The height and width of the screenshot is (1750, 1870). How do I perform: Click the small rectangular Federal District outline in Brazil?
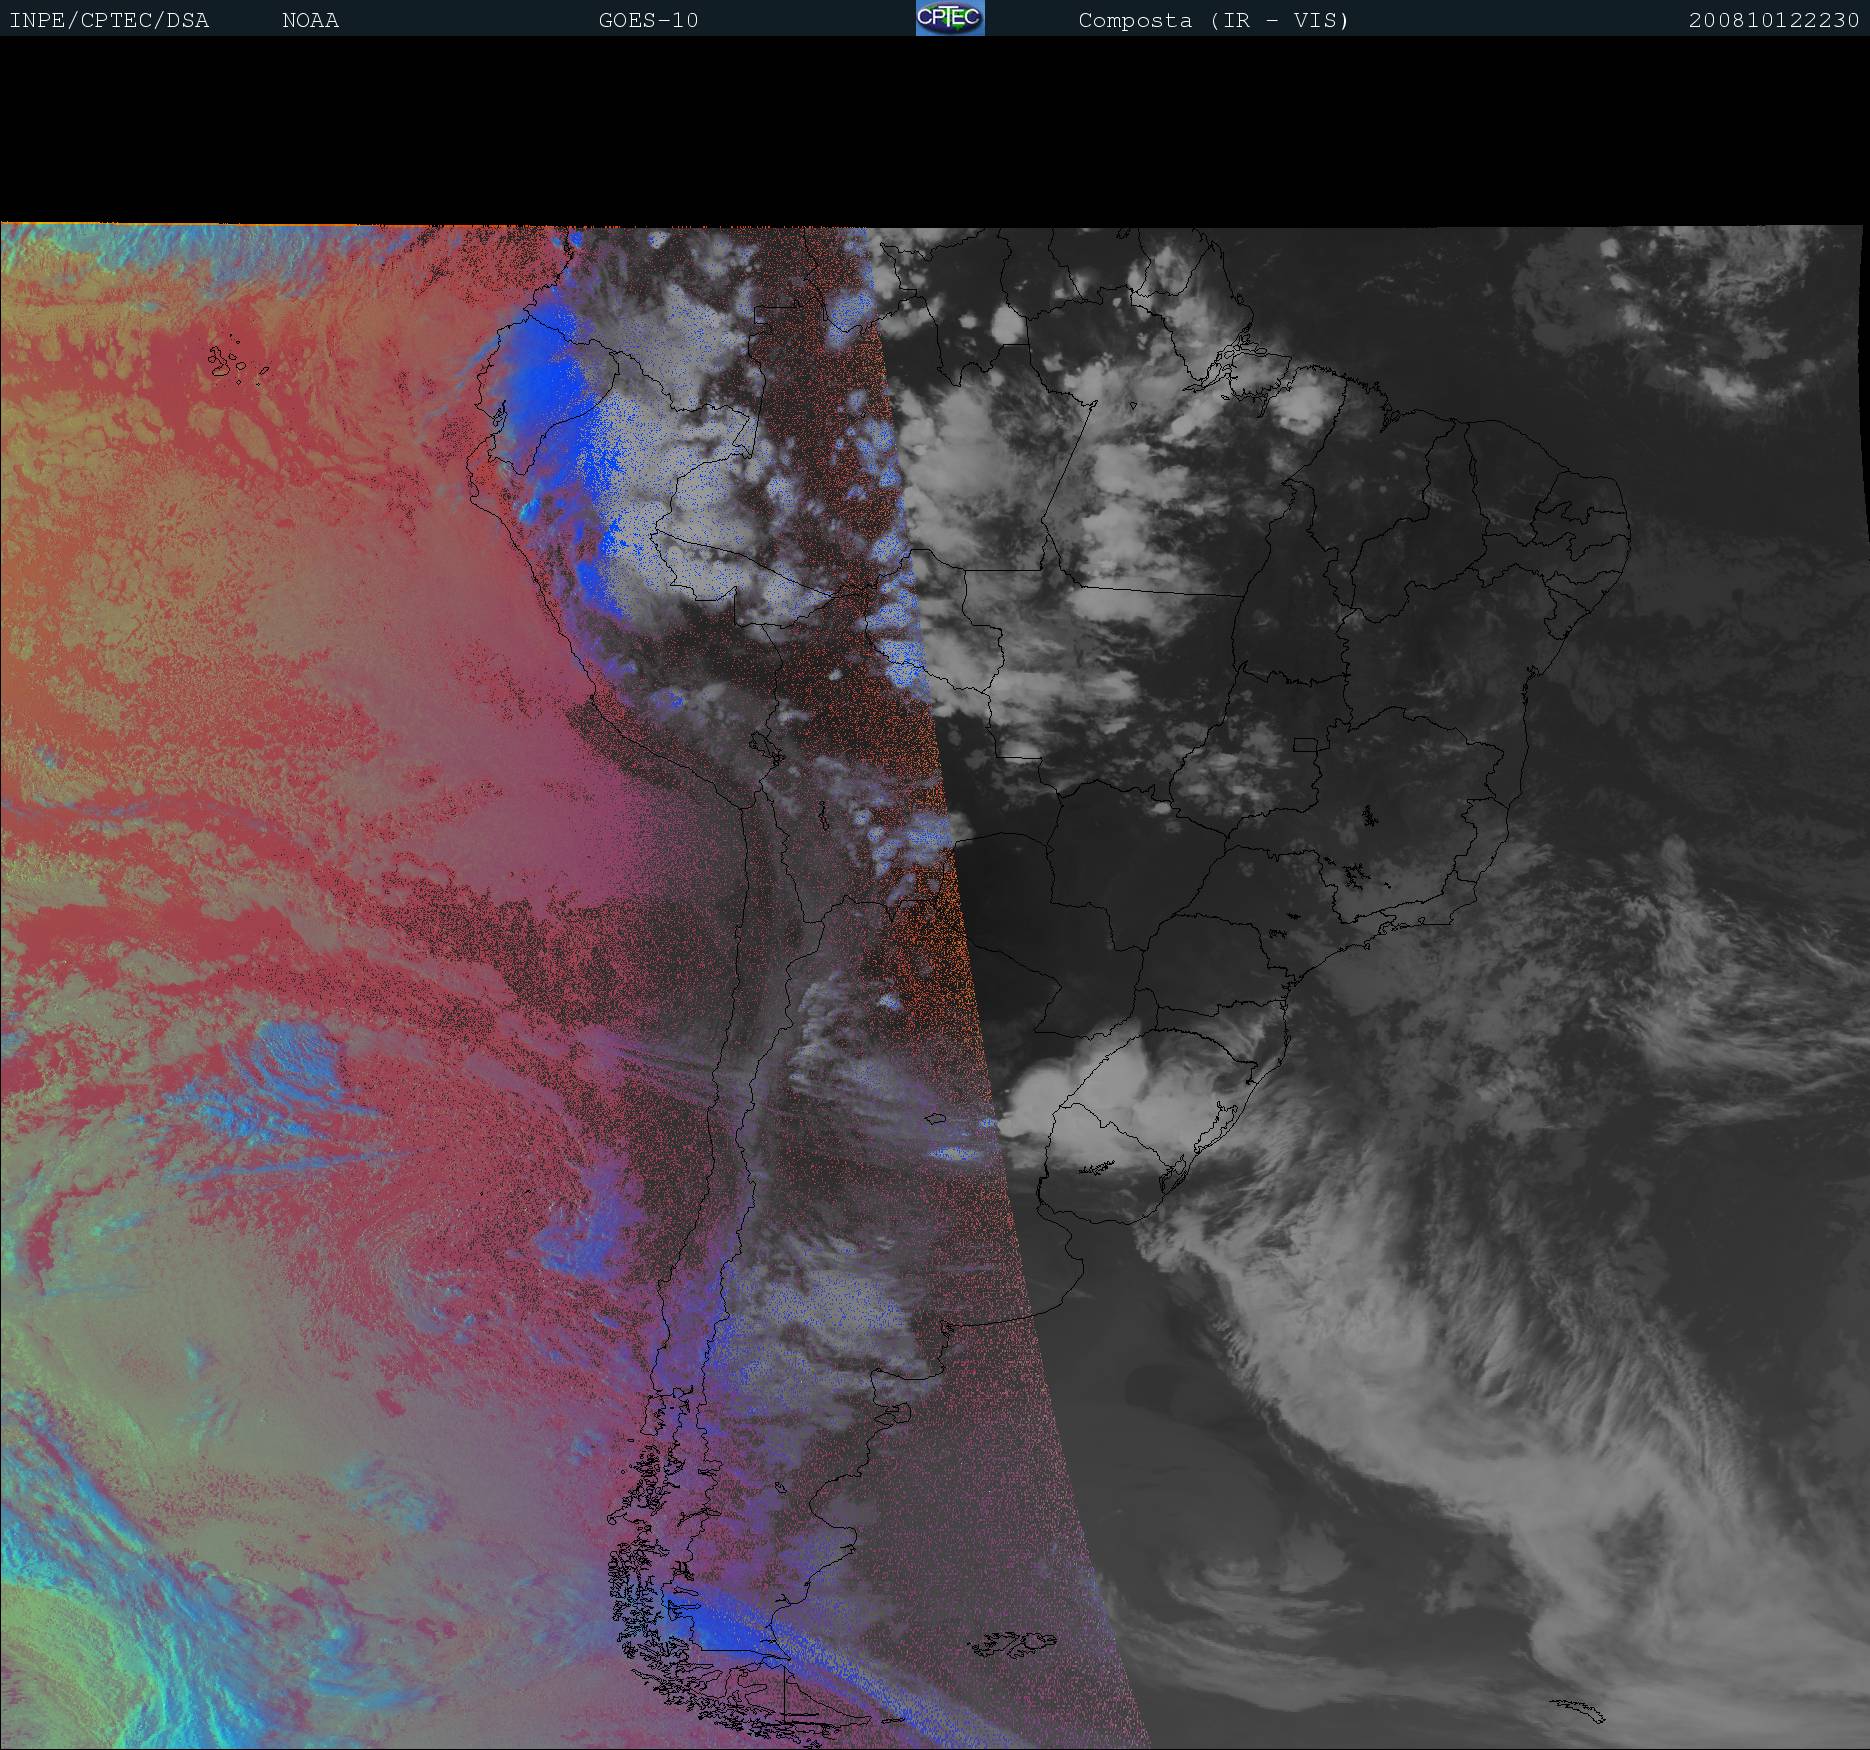coord(1305,744)
